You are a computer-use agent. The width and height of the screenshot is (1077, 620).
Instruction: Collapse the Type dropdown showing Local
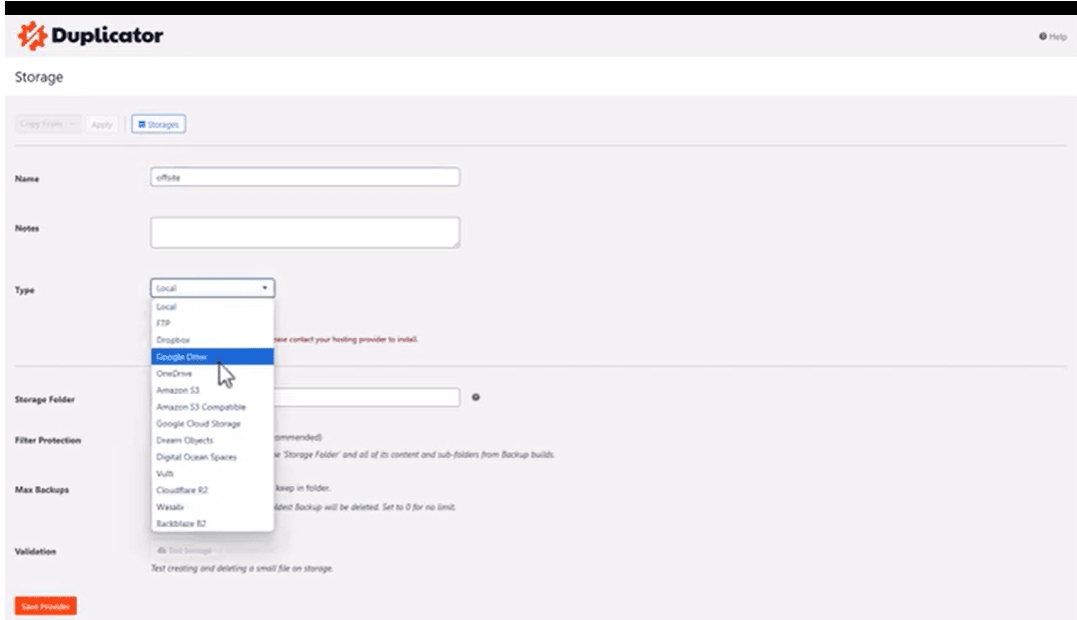coord(212,288)
